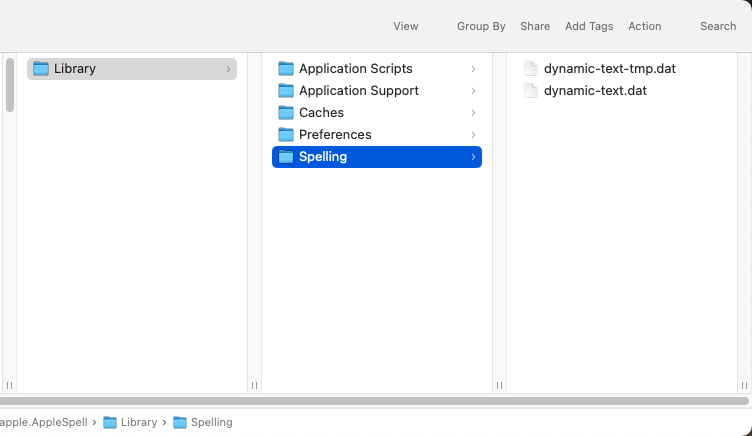Expand Preferences folder via its chevron

473,135
